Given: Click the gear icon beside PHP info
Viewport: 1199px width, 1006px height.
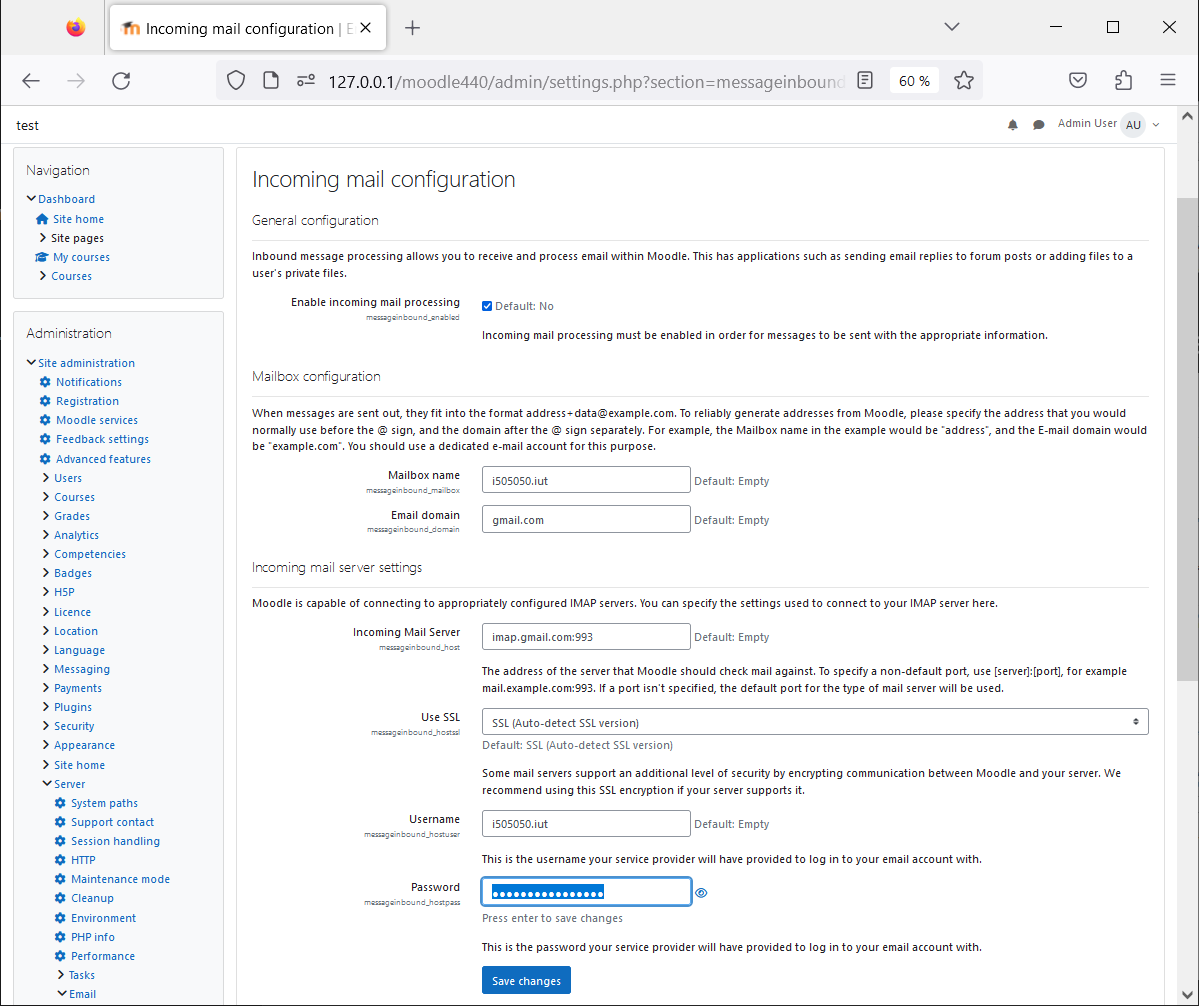Looking at the screenshot, I should click(60, 936).
